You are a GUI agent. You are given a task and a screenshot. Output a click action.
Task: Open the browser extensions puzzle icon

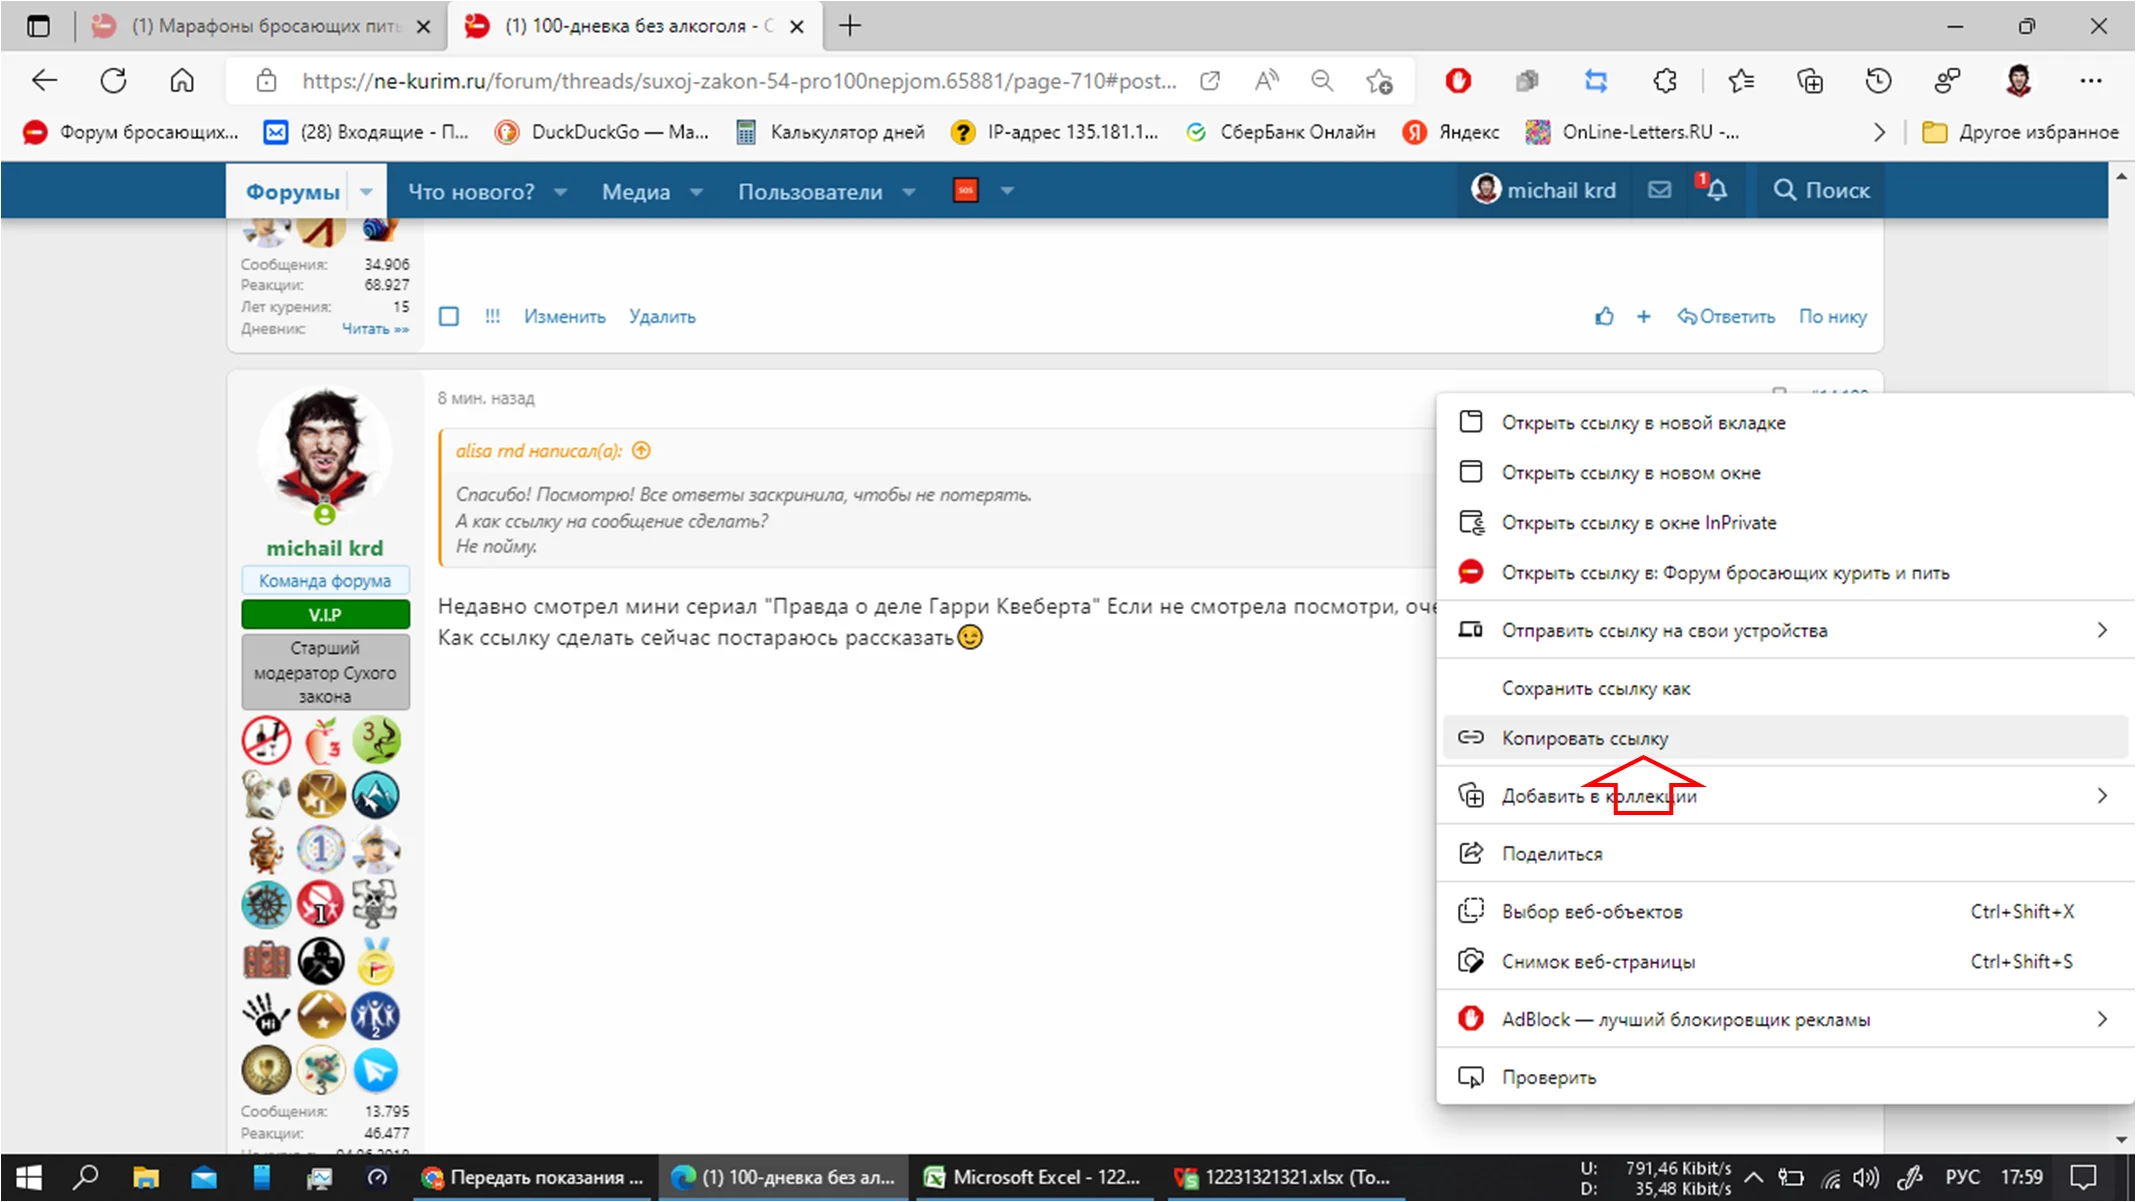coord(1665,81)
